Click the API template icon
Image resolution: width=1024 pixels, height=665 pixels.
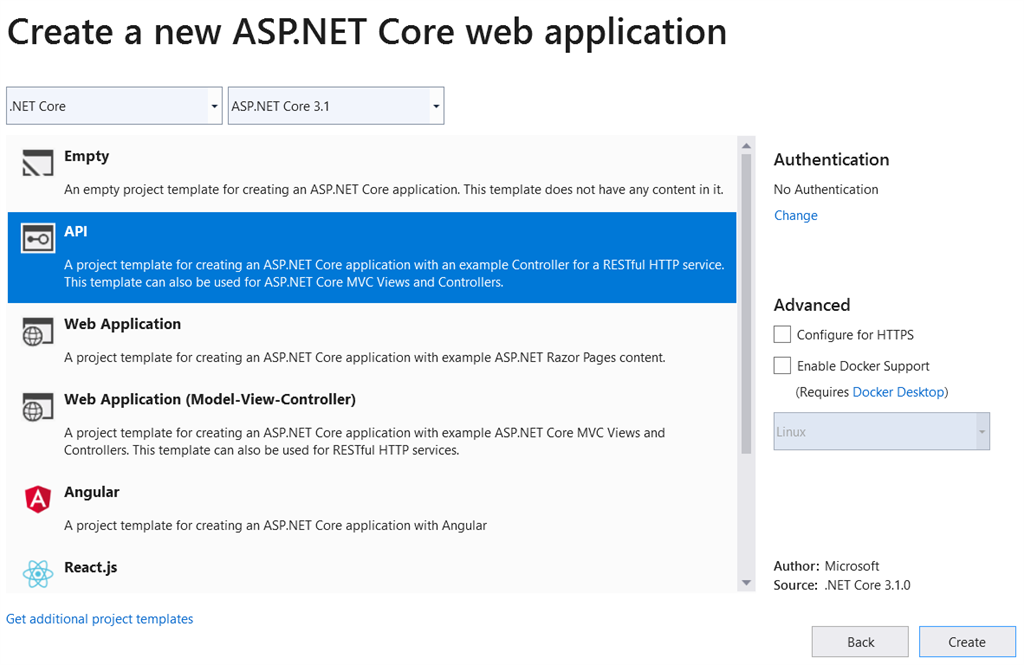[38, 239]
